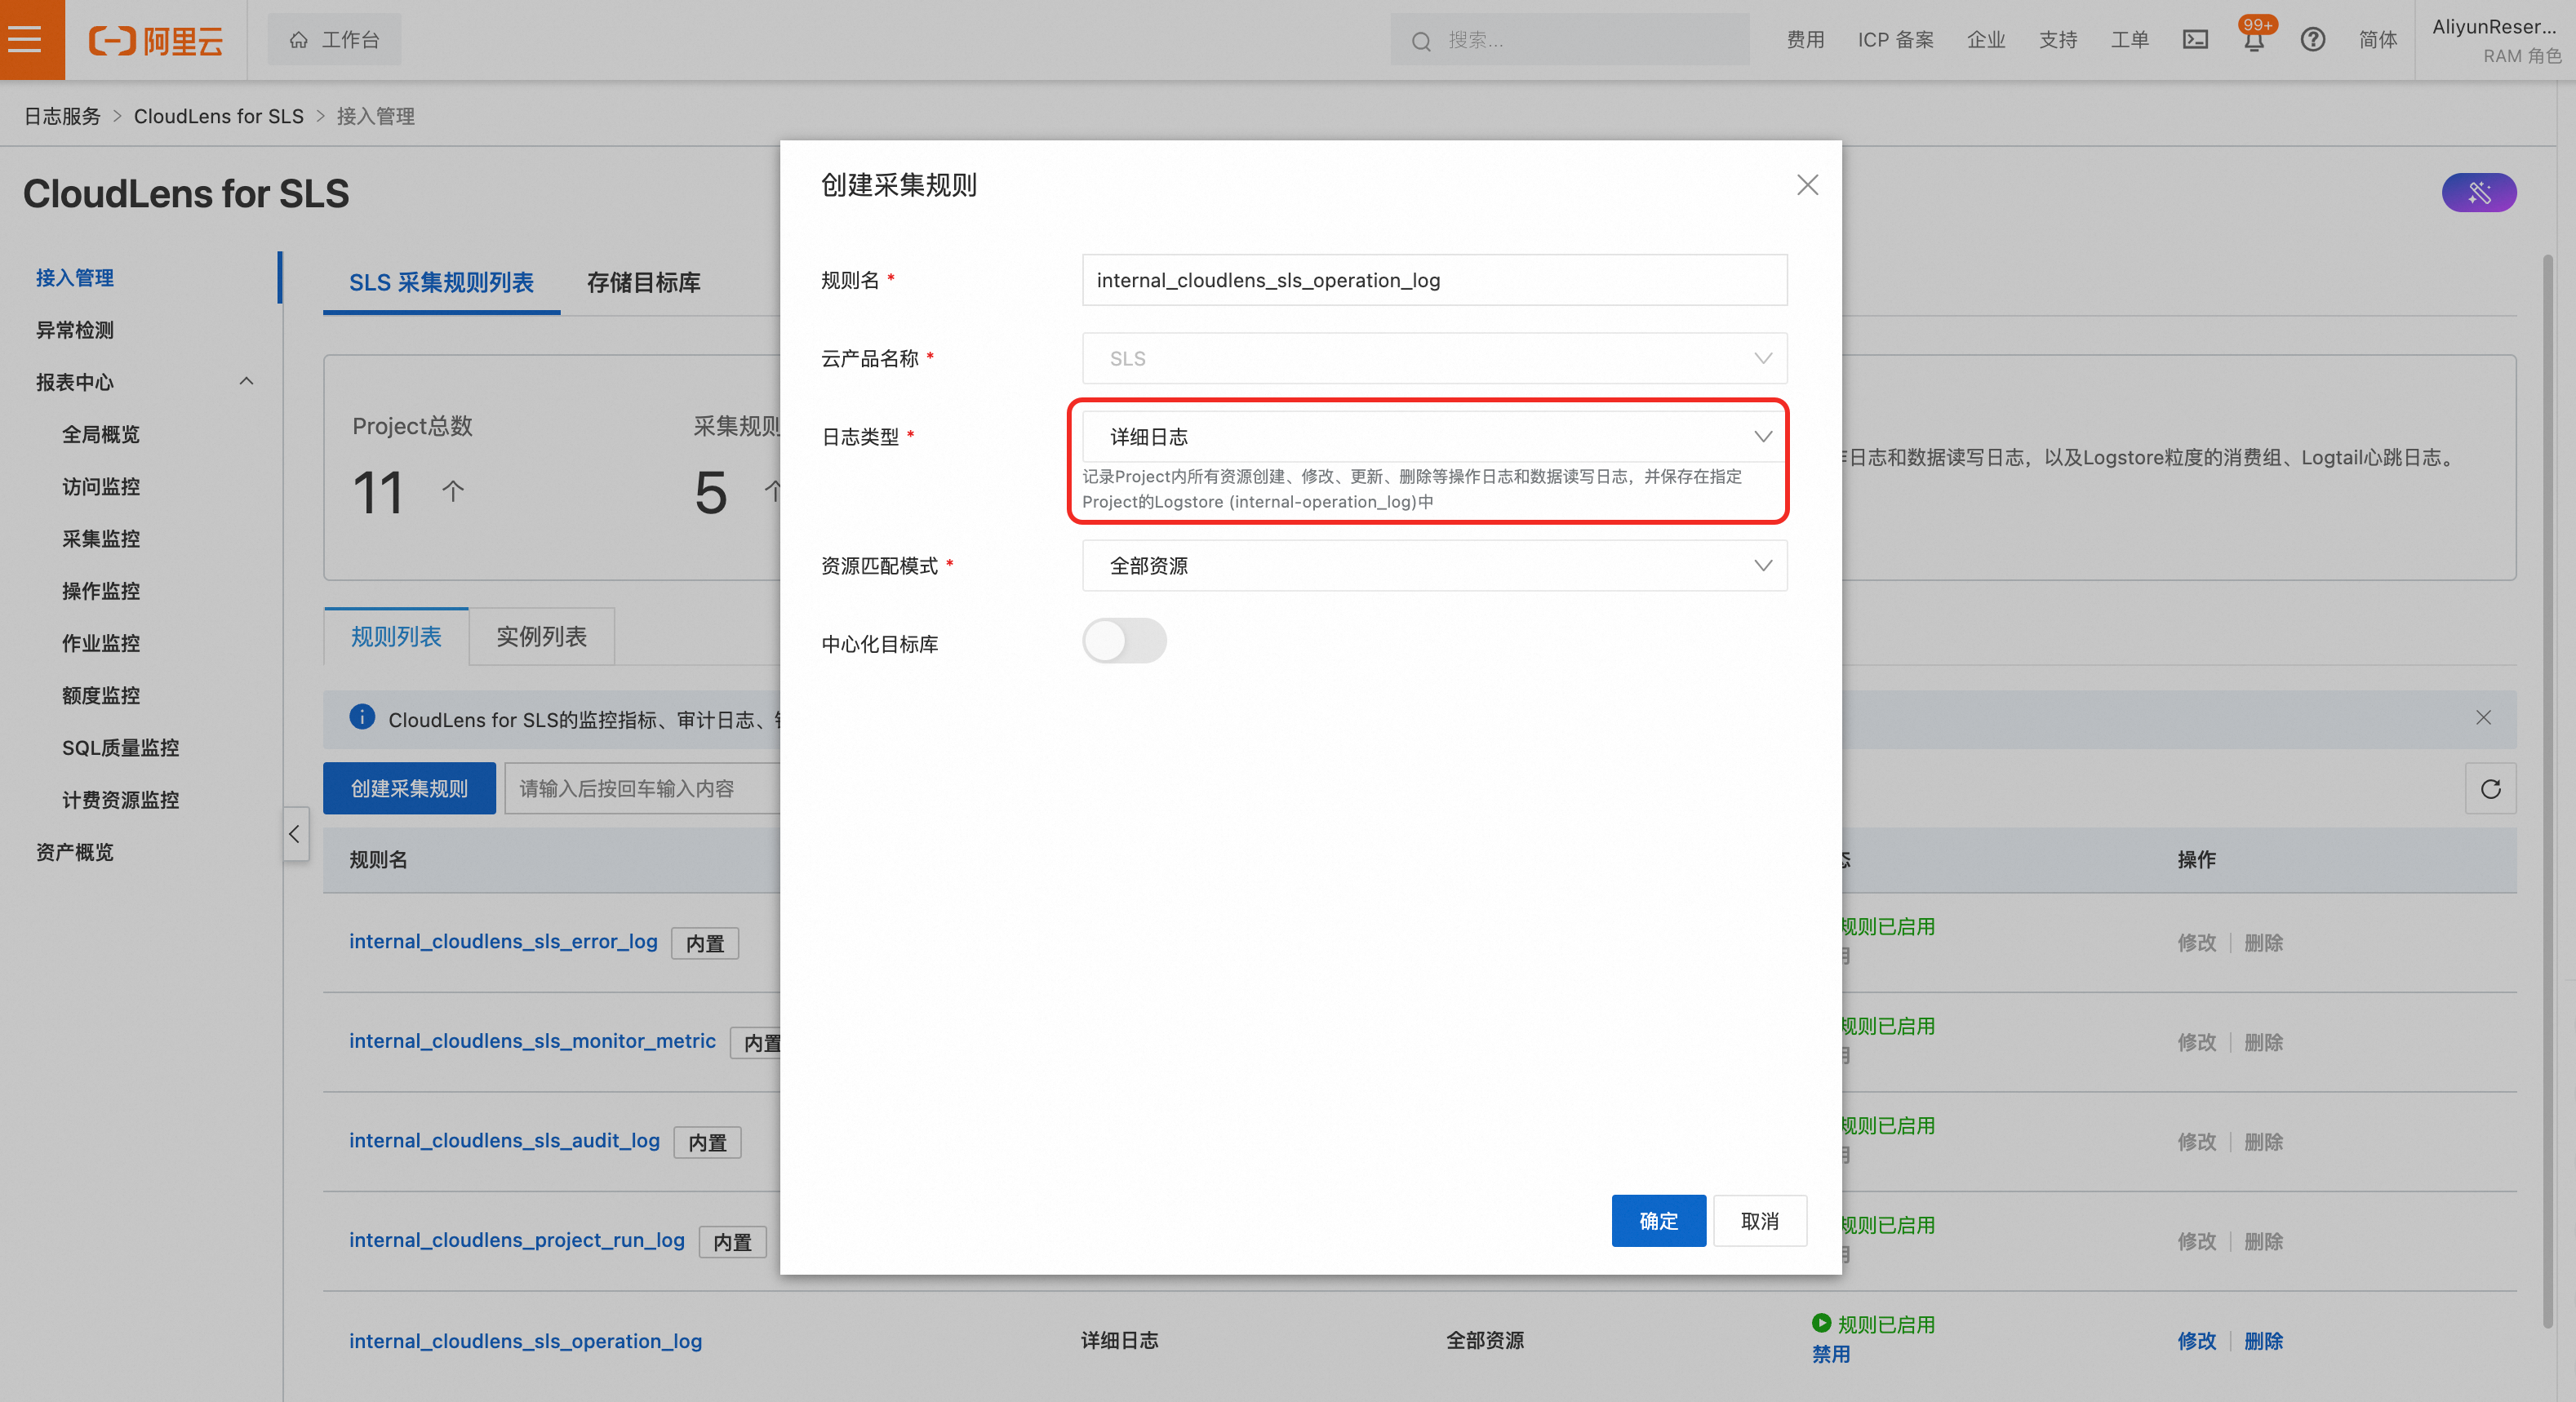
Task: Open ICP 备案 top link
Action: (x=1895, y=40)
